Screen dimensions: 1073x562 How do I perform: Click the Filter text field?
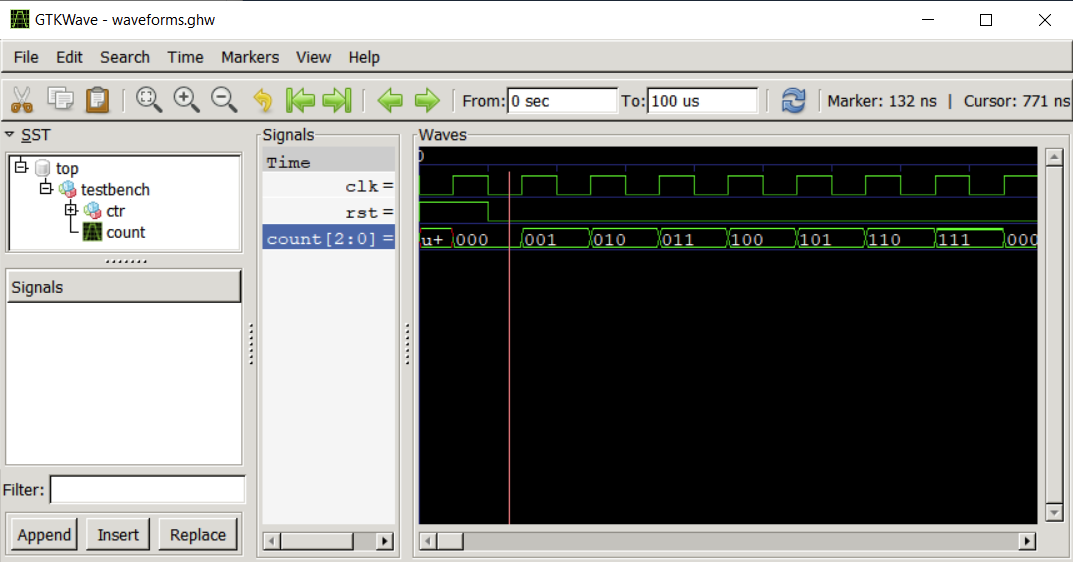(147, 490)
